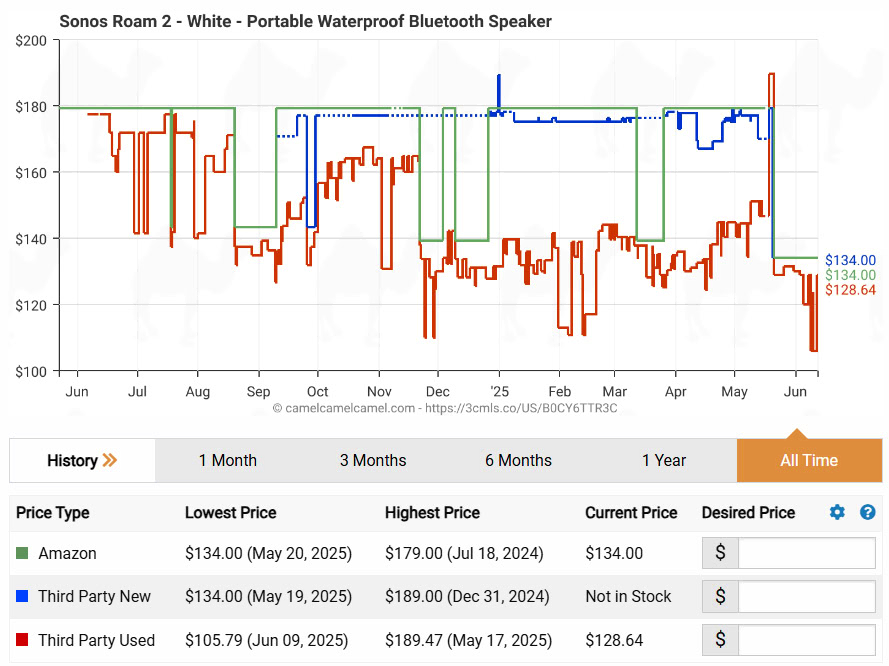Viewport: 889px width, 666px height.
Task: Click the orange double-chevron beside History
Action: tap(110, 460)
